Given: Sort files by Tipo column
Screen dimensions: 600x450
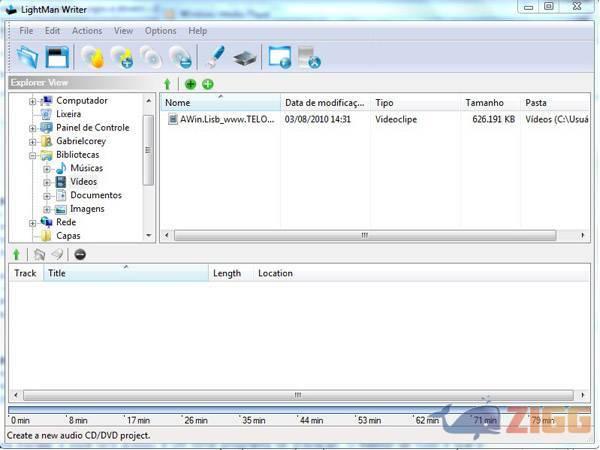Looking at the screenshot, I should coord(415,103).
